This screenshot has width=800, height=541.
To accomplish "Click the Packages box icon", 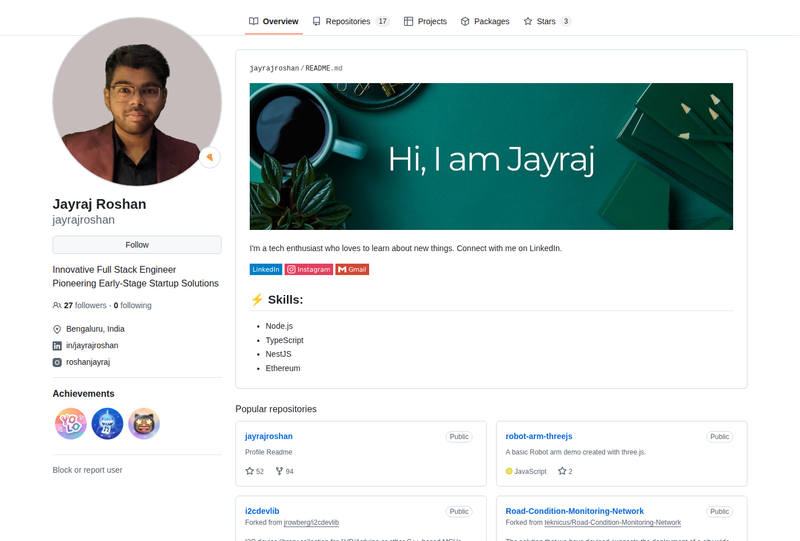I will click(x=465, y=21).
